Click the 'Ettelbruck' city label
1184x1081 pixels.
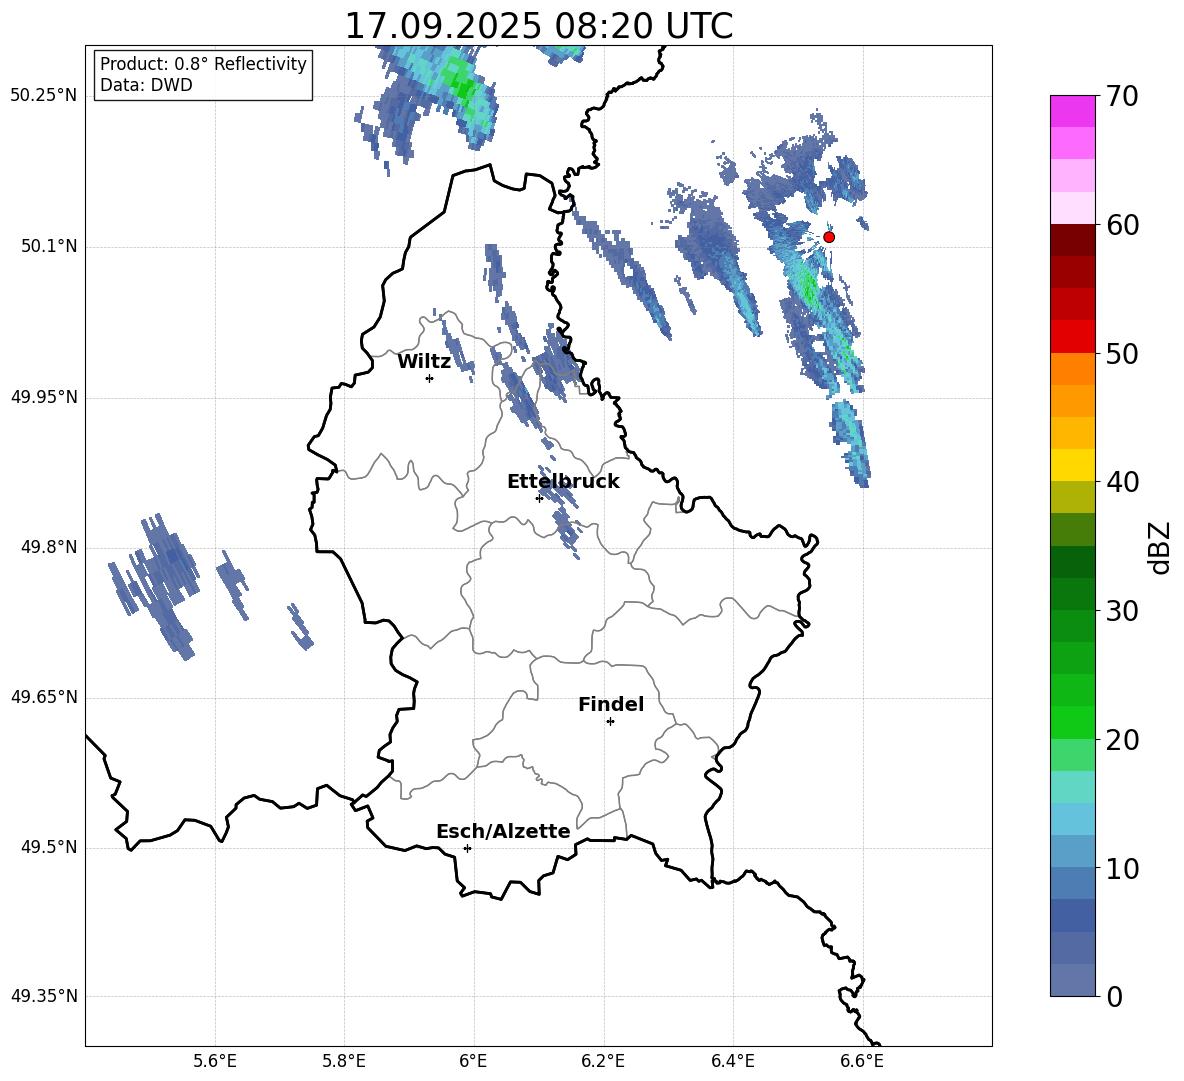point(563,482)
